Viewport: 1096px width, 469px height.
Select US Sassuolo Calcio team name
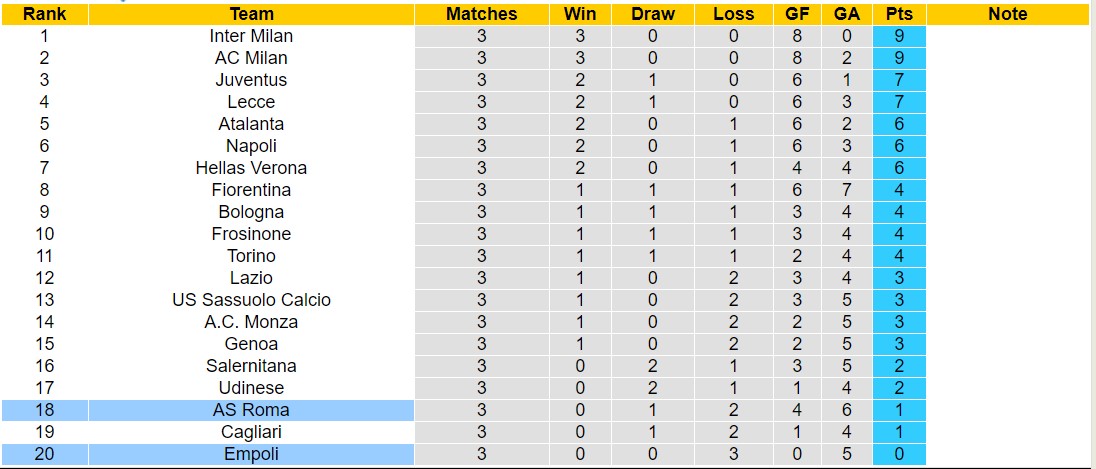[x=251, y=300]
